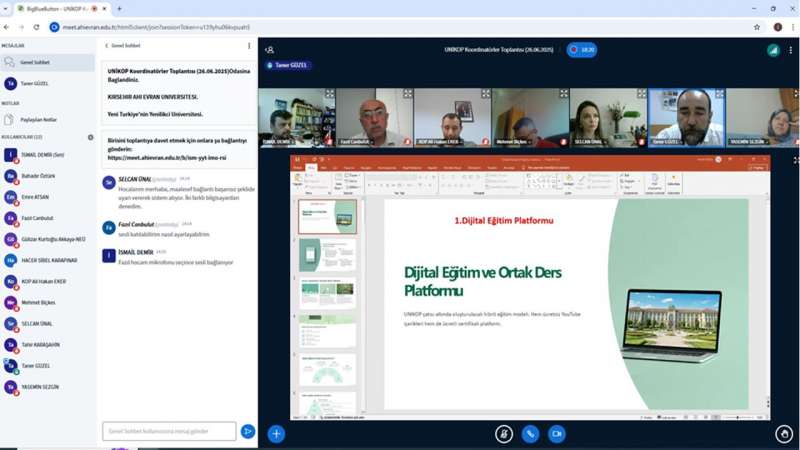Send chat message with blue arrow button

247,431
